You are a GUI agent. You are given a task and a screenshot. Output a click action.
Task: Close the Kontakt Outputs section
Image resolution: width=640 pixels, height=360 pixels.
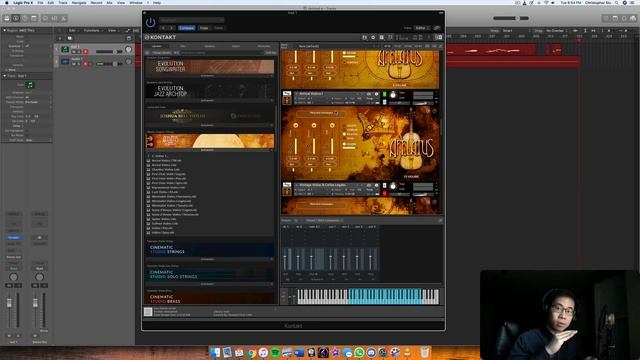(440, 220)
